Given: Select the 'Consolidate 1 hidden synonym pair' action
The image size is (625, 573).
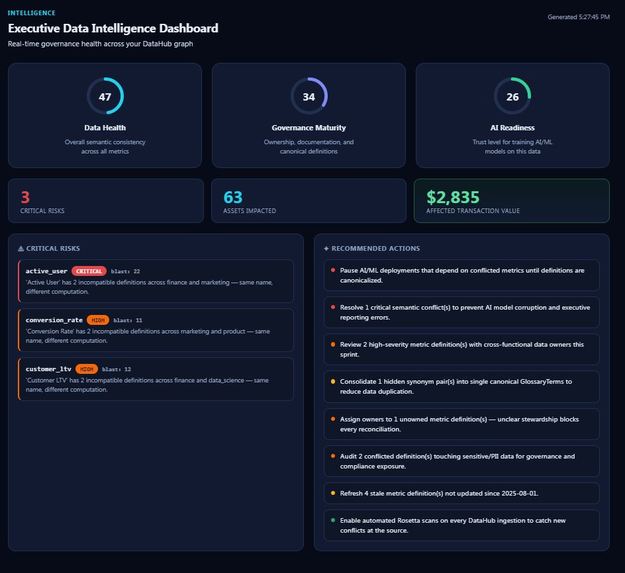Looking at the screenshot, I should pos(462,386).
